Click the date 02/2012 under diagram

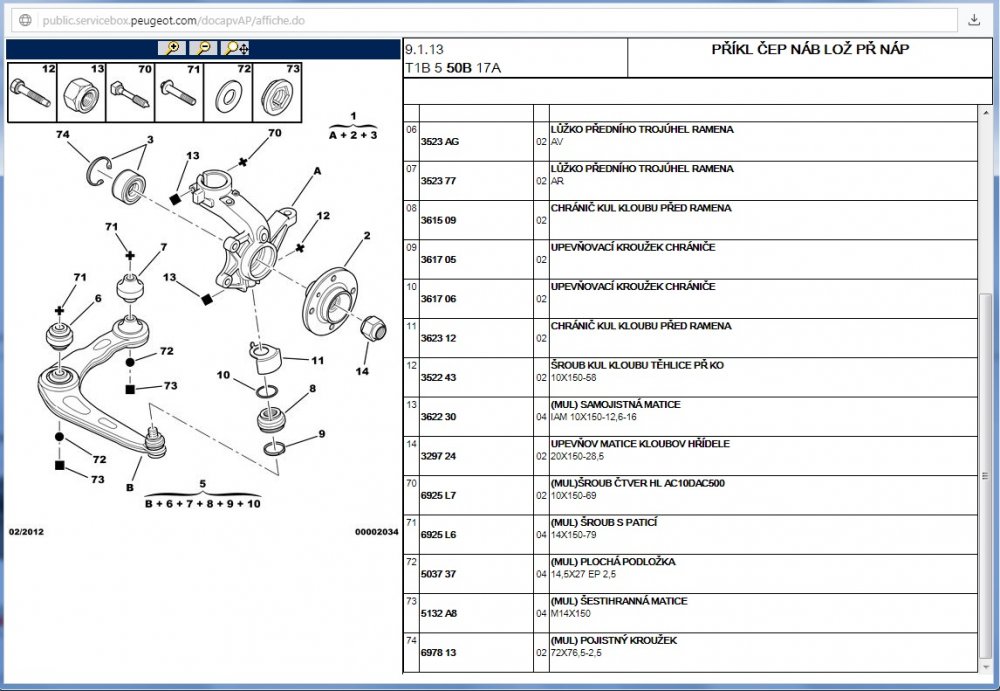pos(26,531)
